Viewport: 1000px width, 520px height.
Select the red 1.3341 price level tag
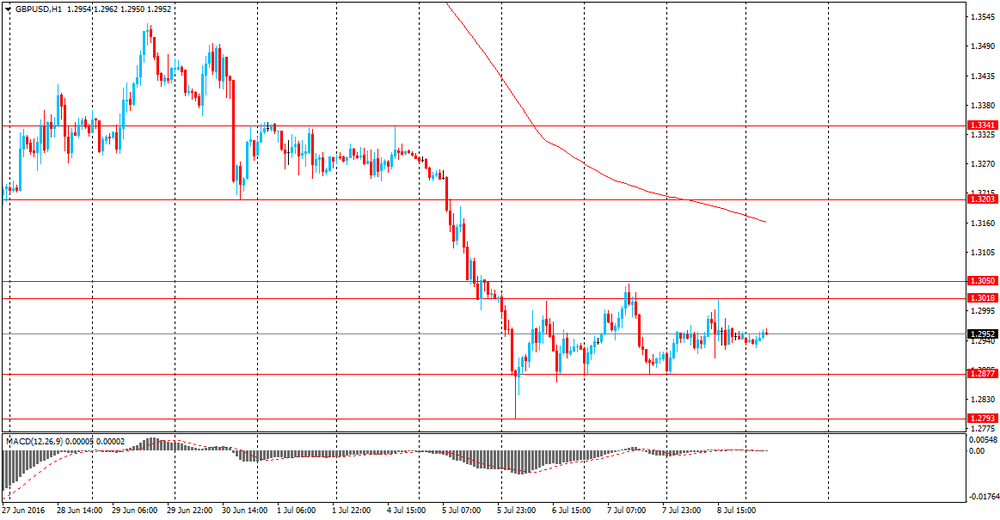(x=982, y=126)
